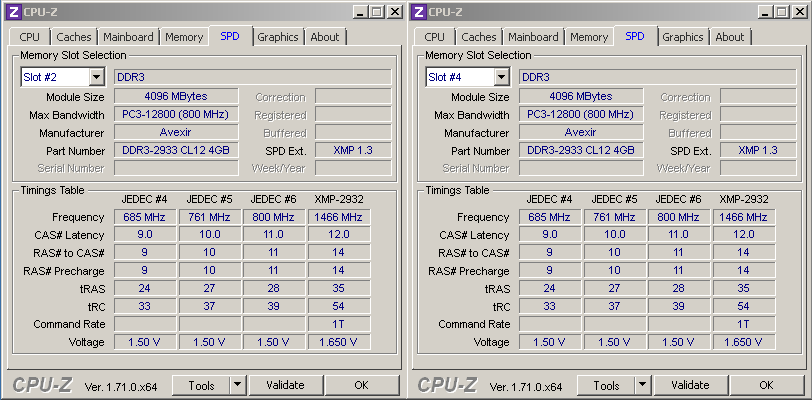Close the left CPU-Z window
The width and height of the screenshot is (812, 400).
395,12
